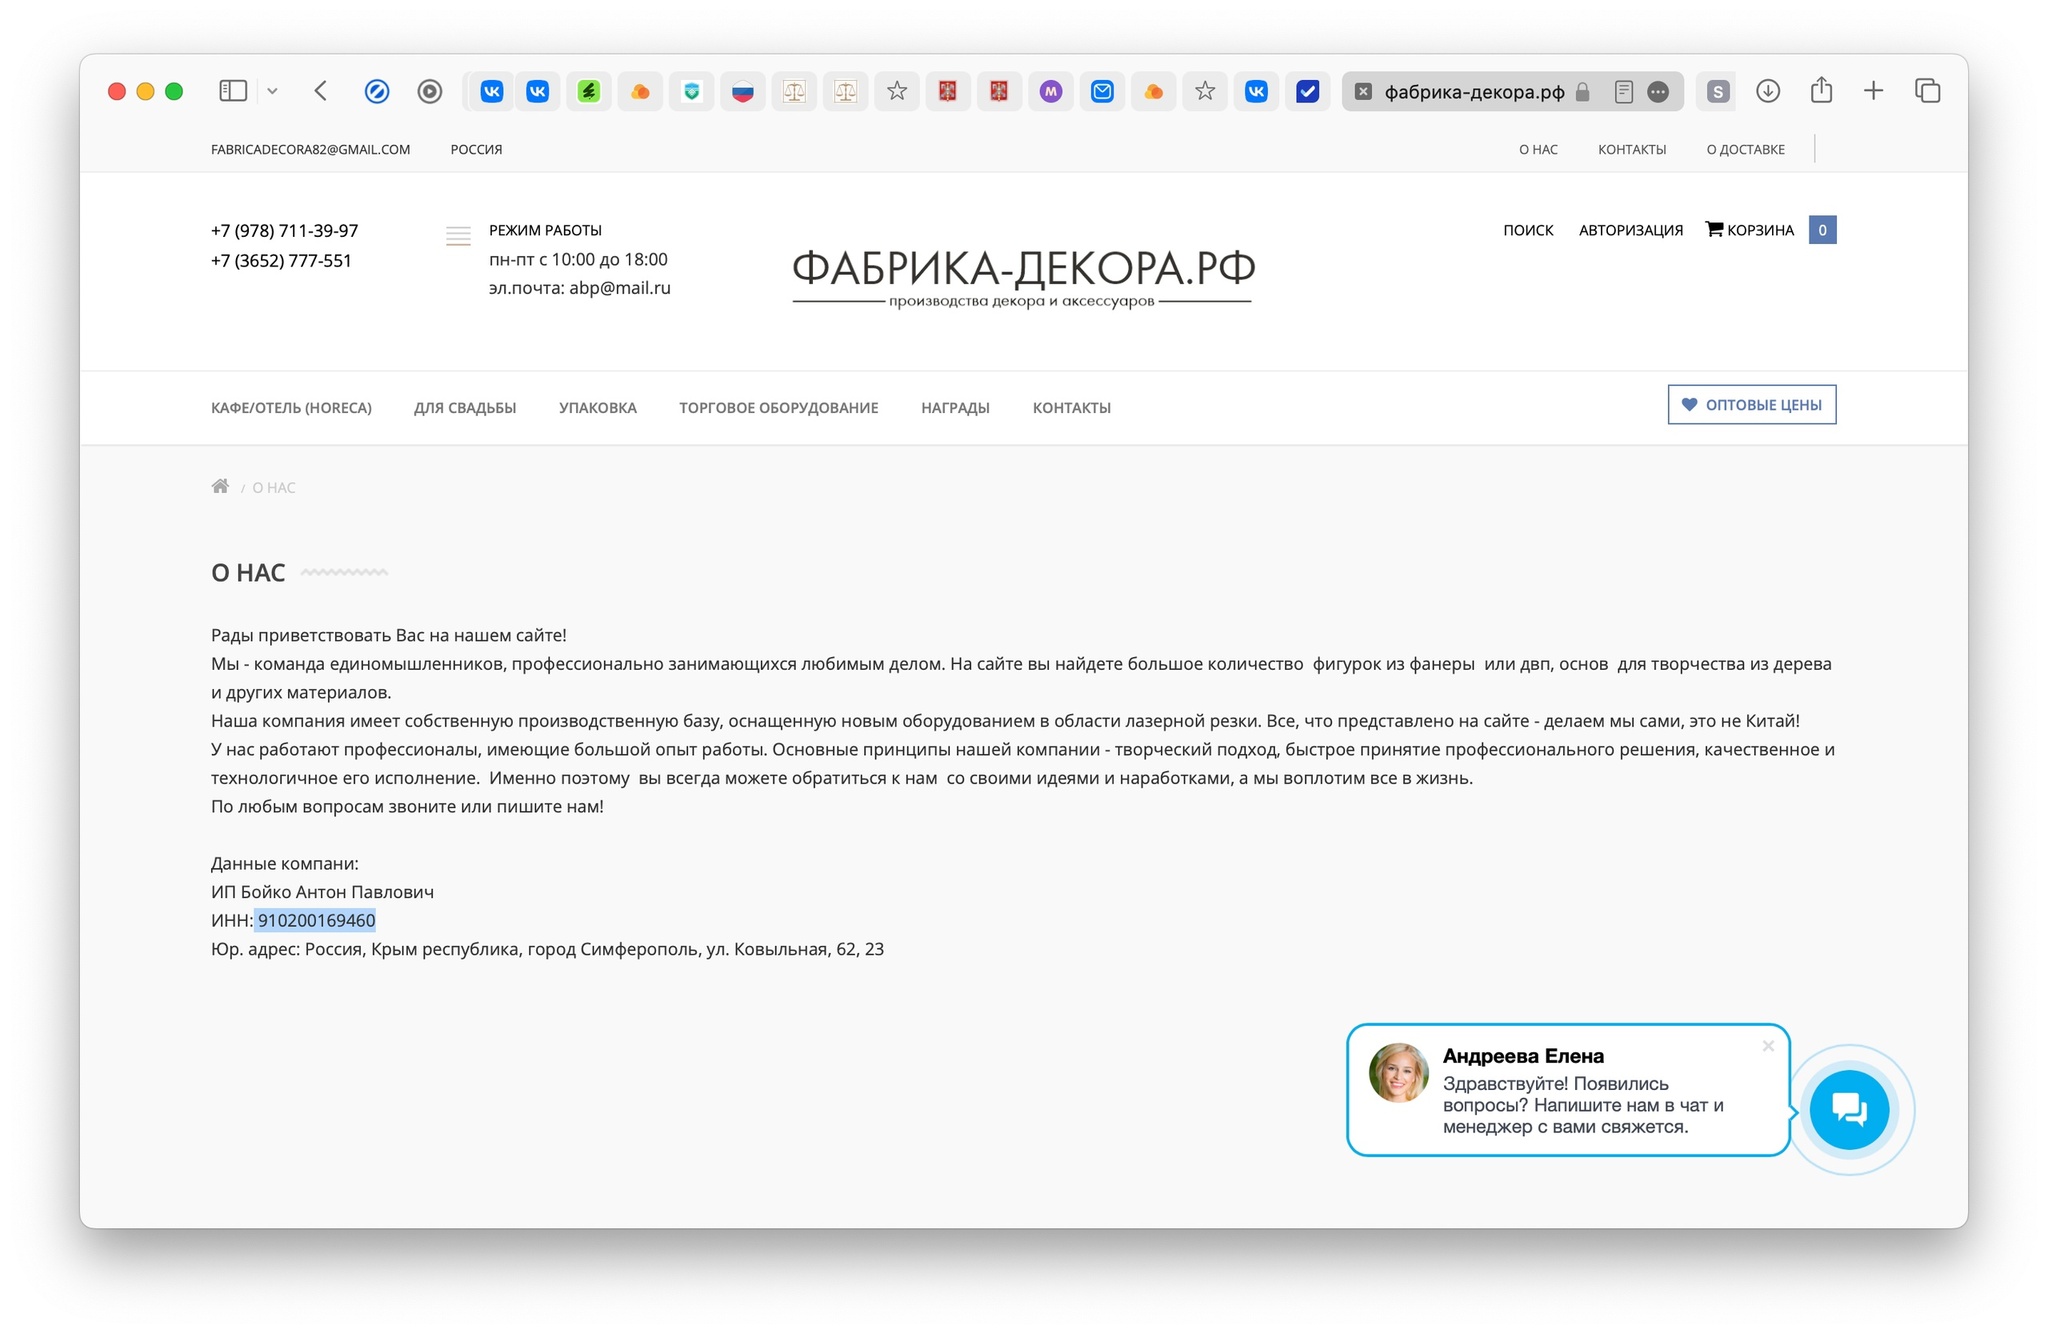This screenshot has height=1334, width=2048.
Task: Open the Share menu icon
Action: coord(1821,90)
